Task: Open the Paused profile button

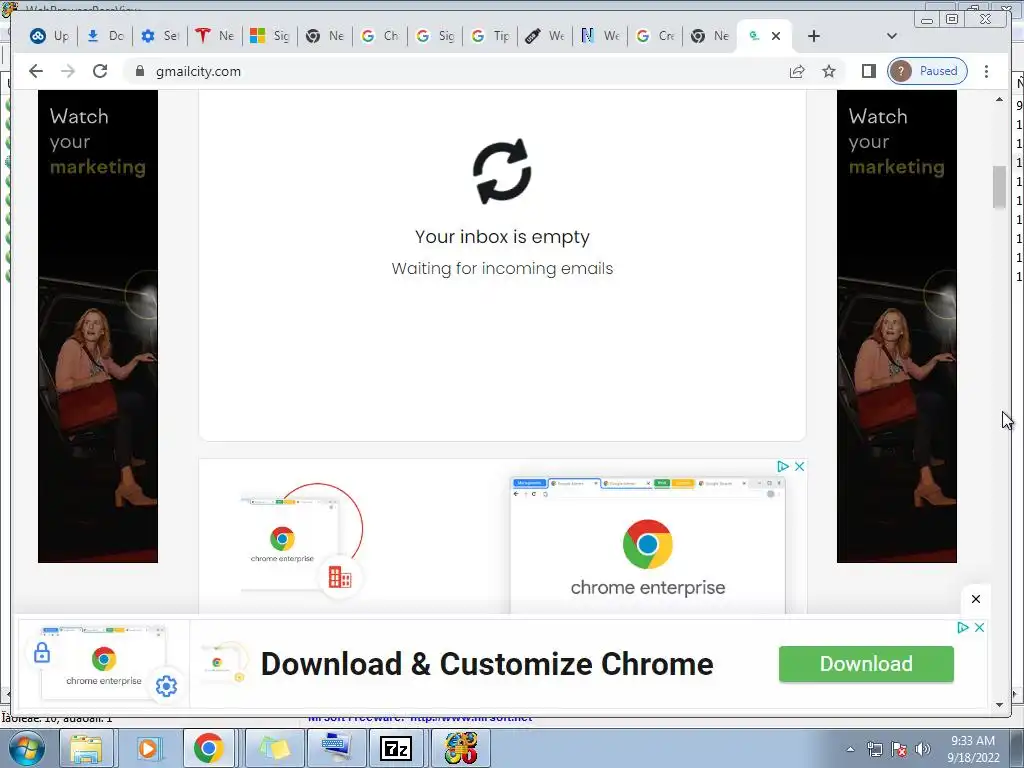Action: point(927,71)
